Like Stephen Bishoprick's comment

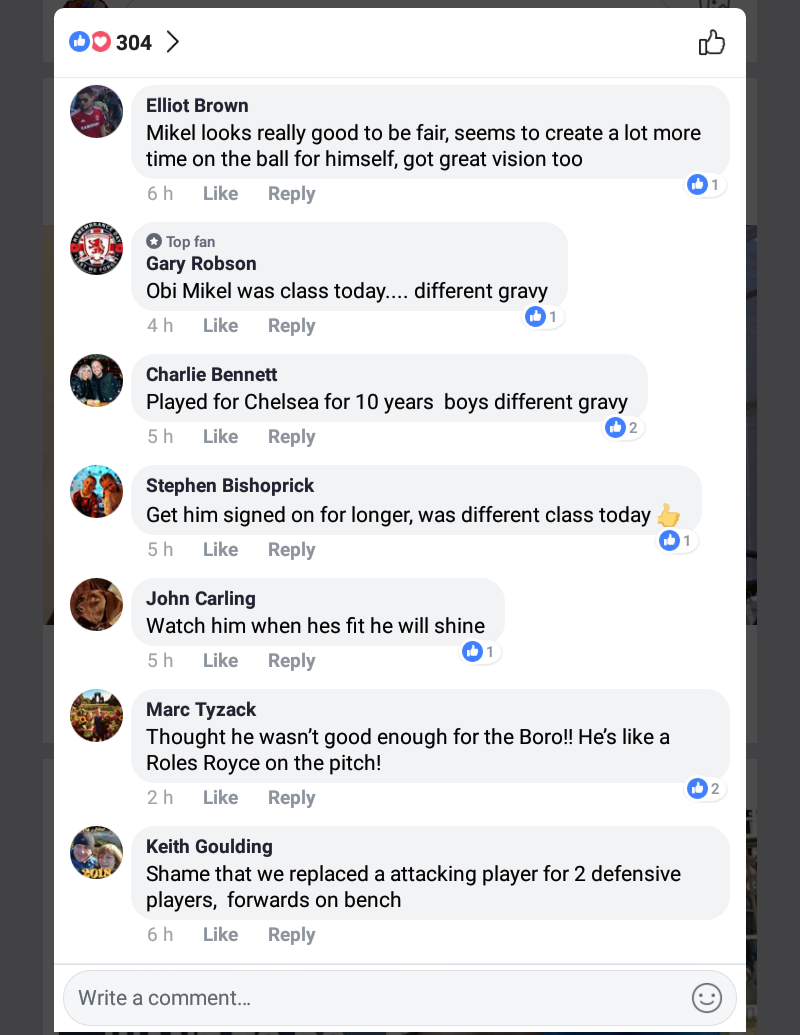(220, 550)
